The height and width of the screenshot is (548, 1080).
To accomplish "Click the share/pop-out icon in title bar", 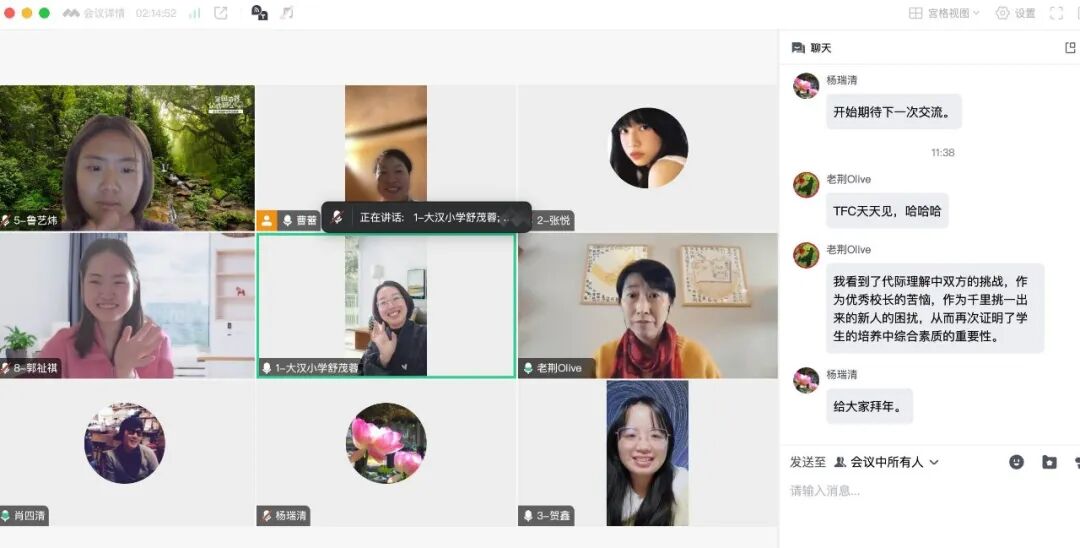I will 220,13.
